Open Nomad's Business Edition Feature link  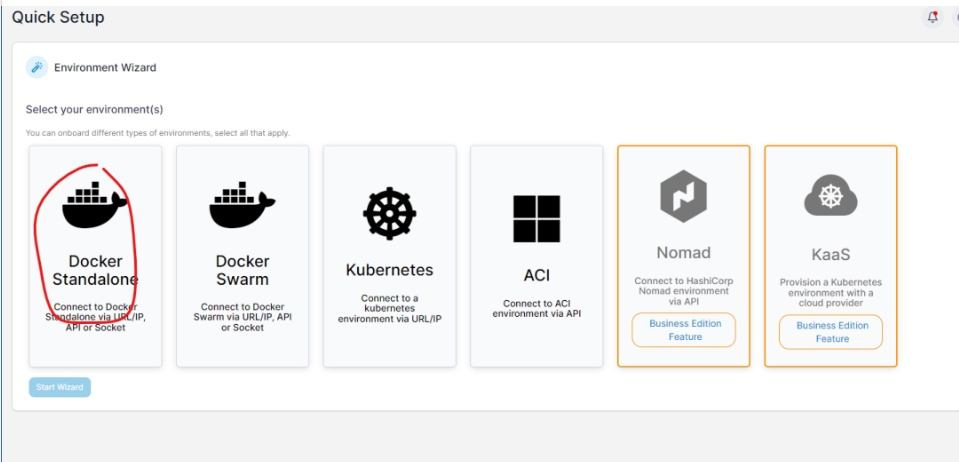coord(684,330)
